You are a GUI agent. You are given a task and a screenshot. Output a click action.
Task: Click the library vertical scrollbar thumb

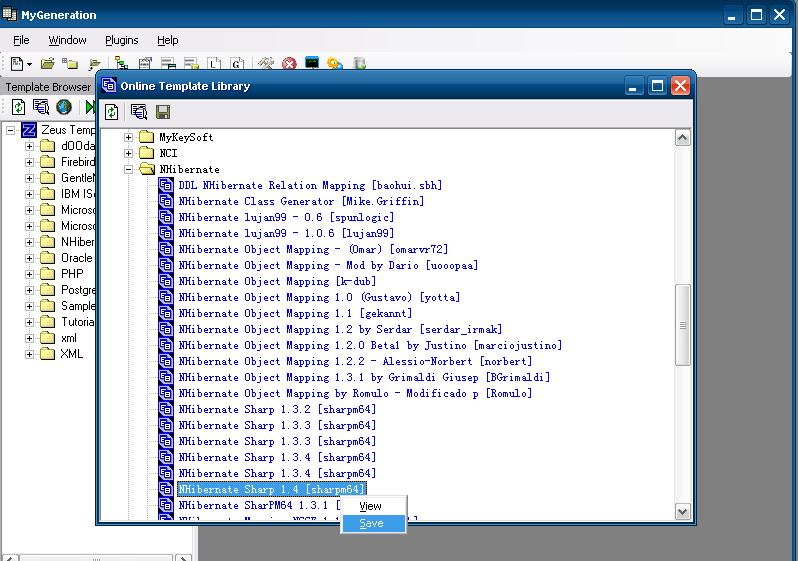coord(682,325)
